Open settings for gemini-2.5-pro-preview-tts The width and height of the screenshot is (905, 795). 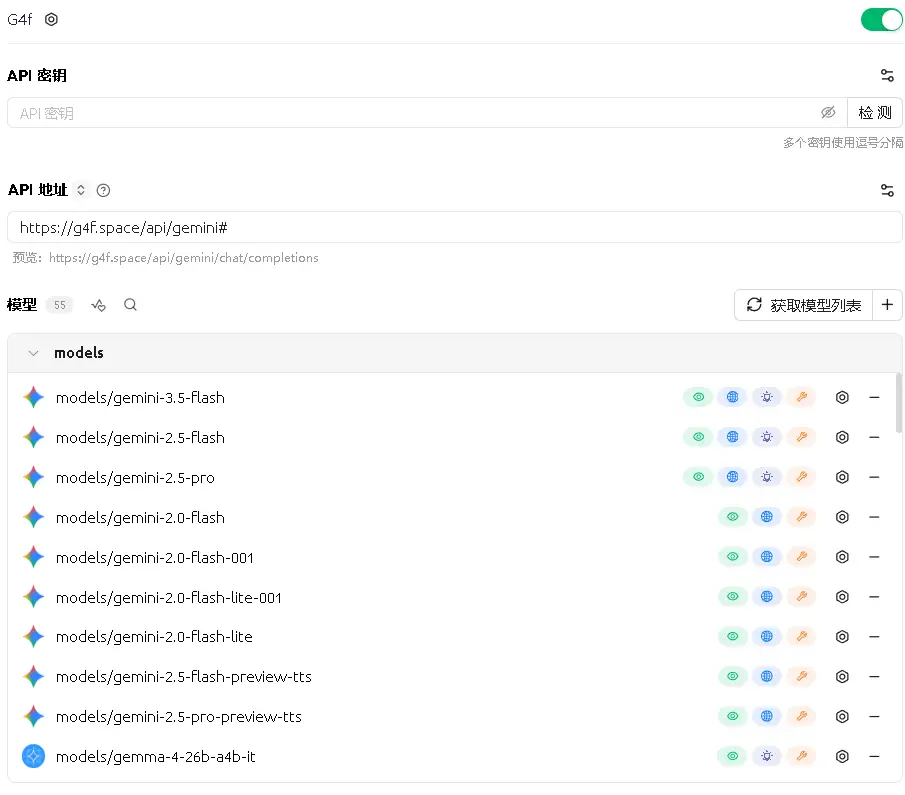(842, 716)
